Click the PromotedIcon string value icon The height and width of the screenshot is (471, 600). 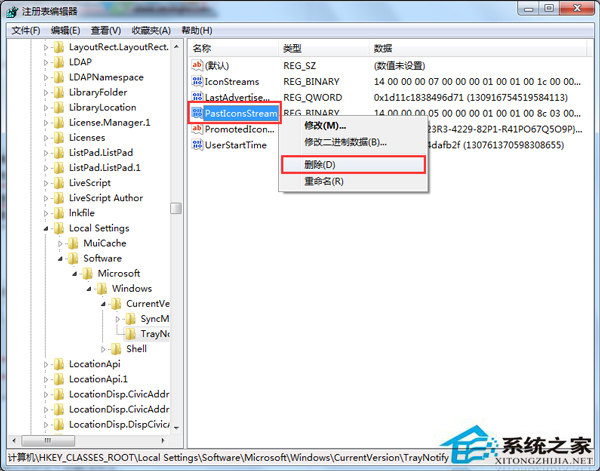(x=197, y=129)
